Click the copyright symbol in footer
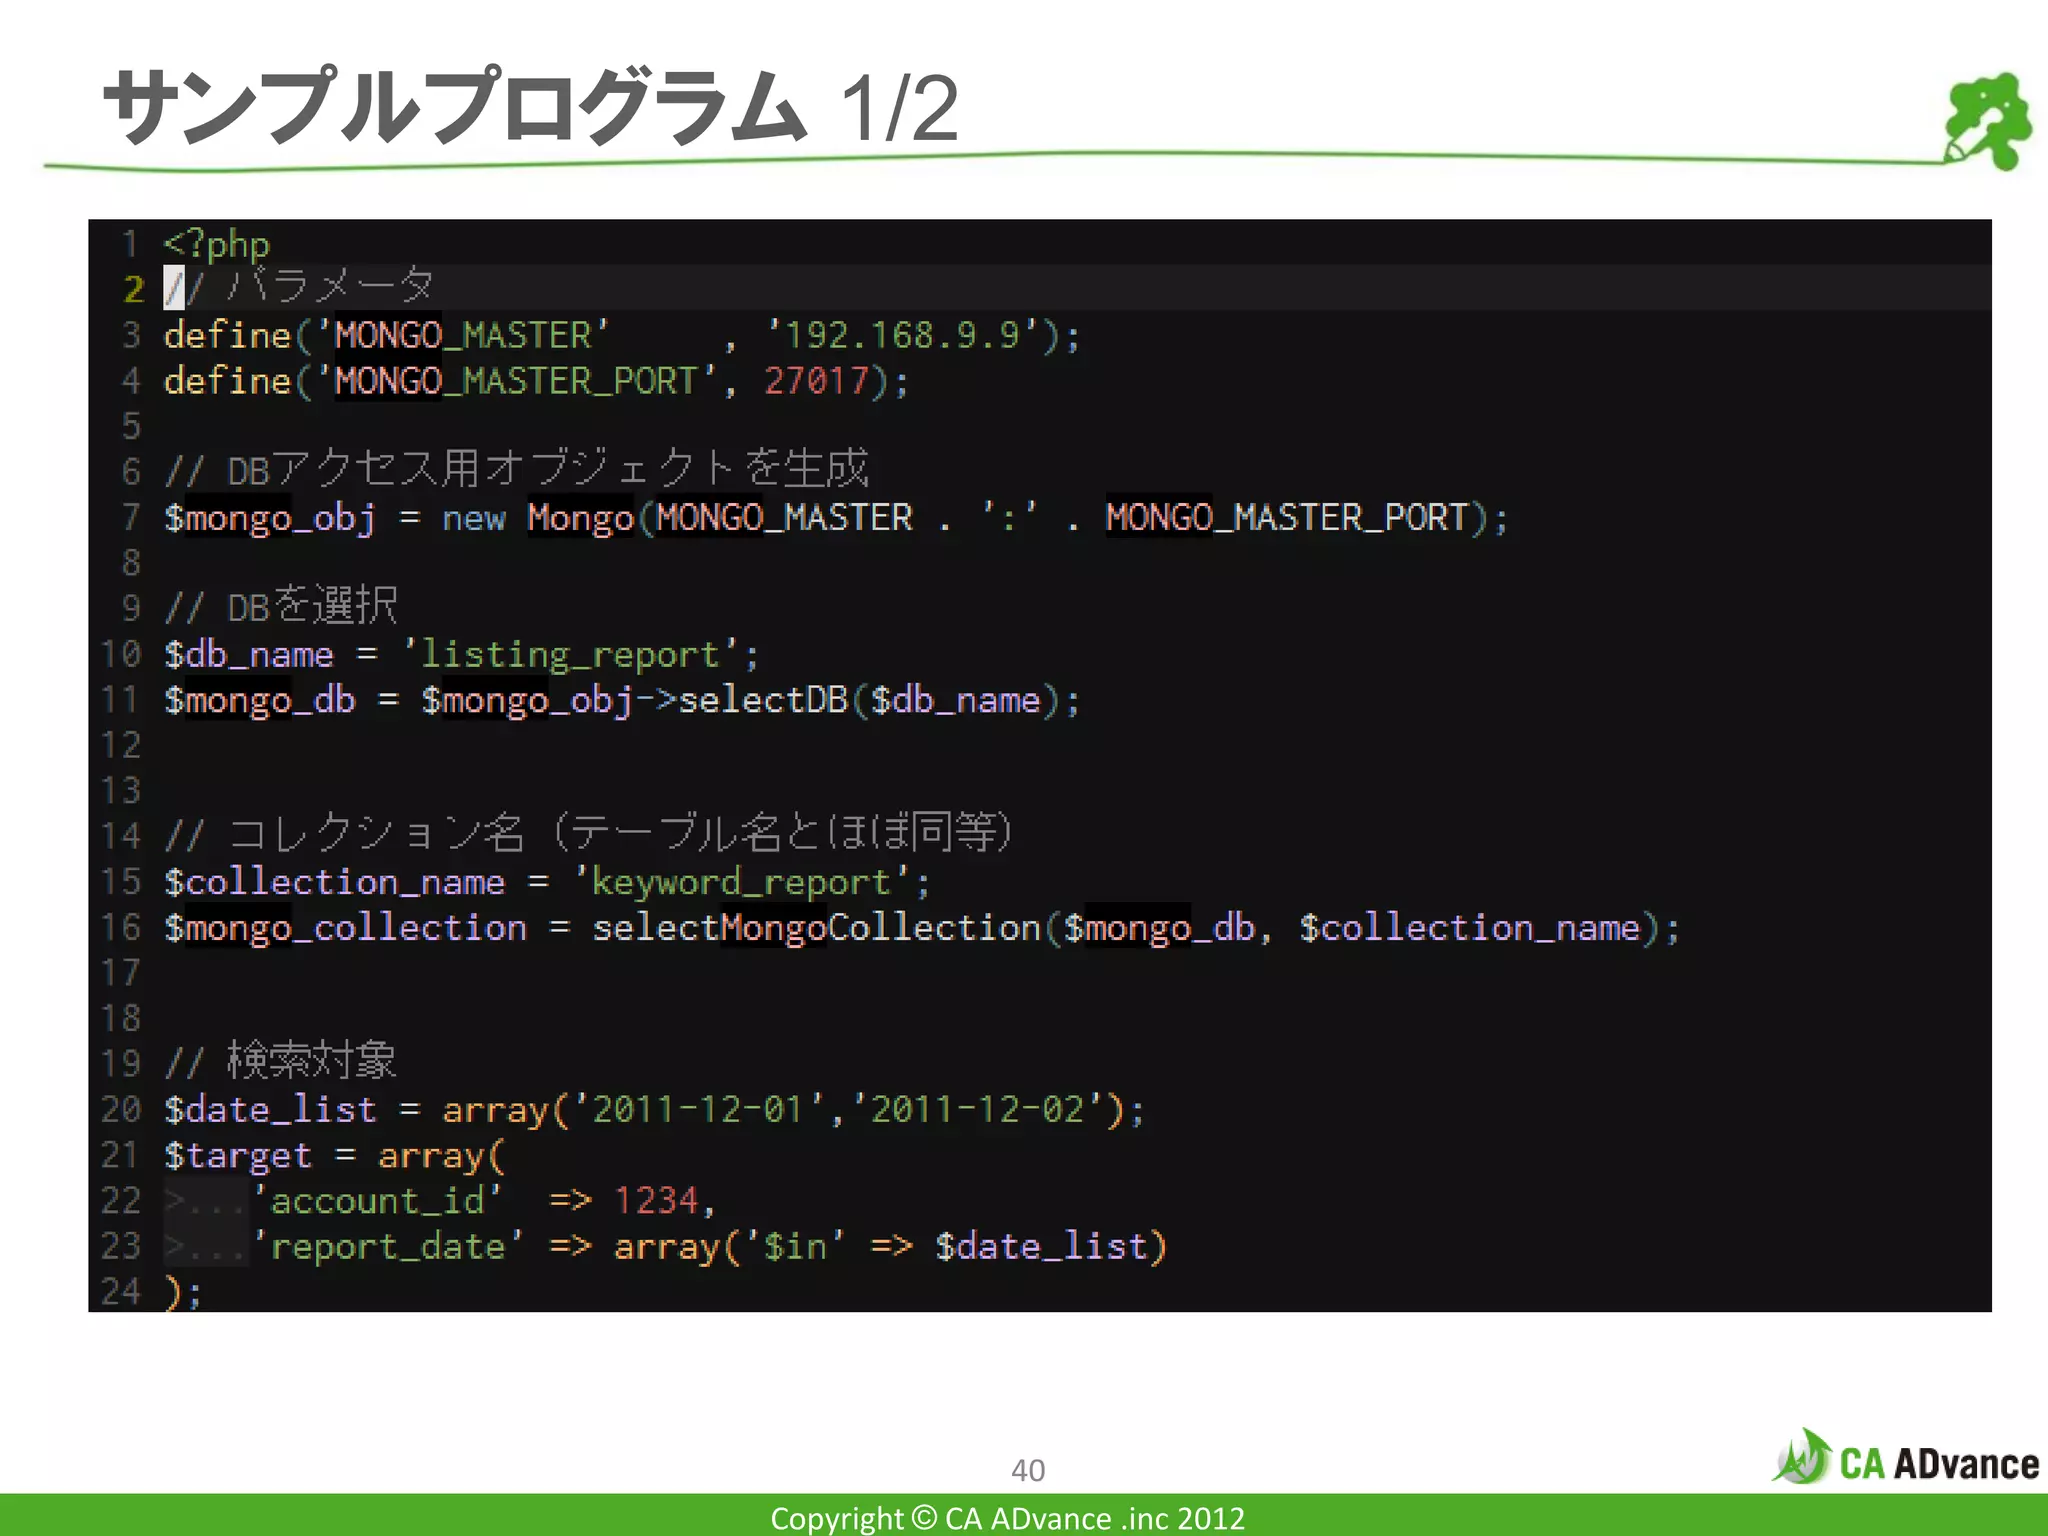This screenshot has height=1536, width=2048. (924, 1517)
